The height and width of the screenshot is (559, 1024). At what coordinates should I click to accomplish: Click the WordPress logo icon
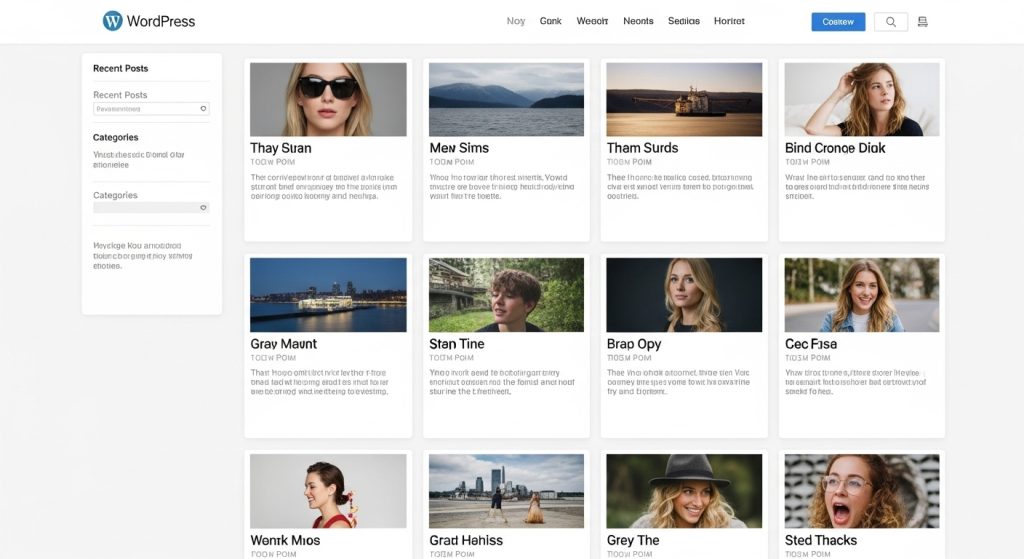112,21
